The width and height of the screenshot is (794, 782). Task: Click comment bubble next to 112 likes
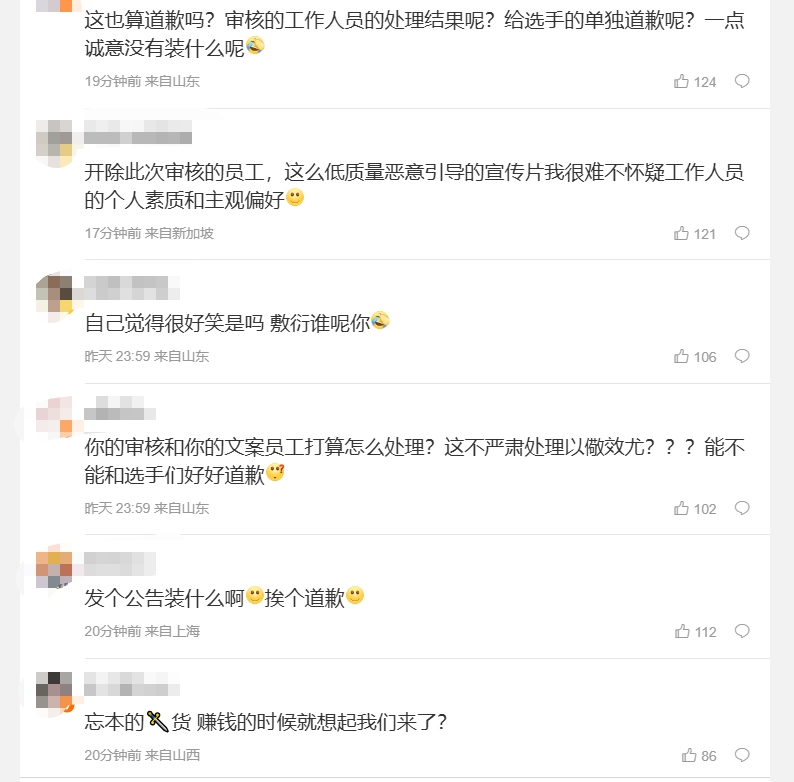point(742,631)
